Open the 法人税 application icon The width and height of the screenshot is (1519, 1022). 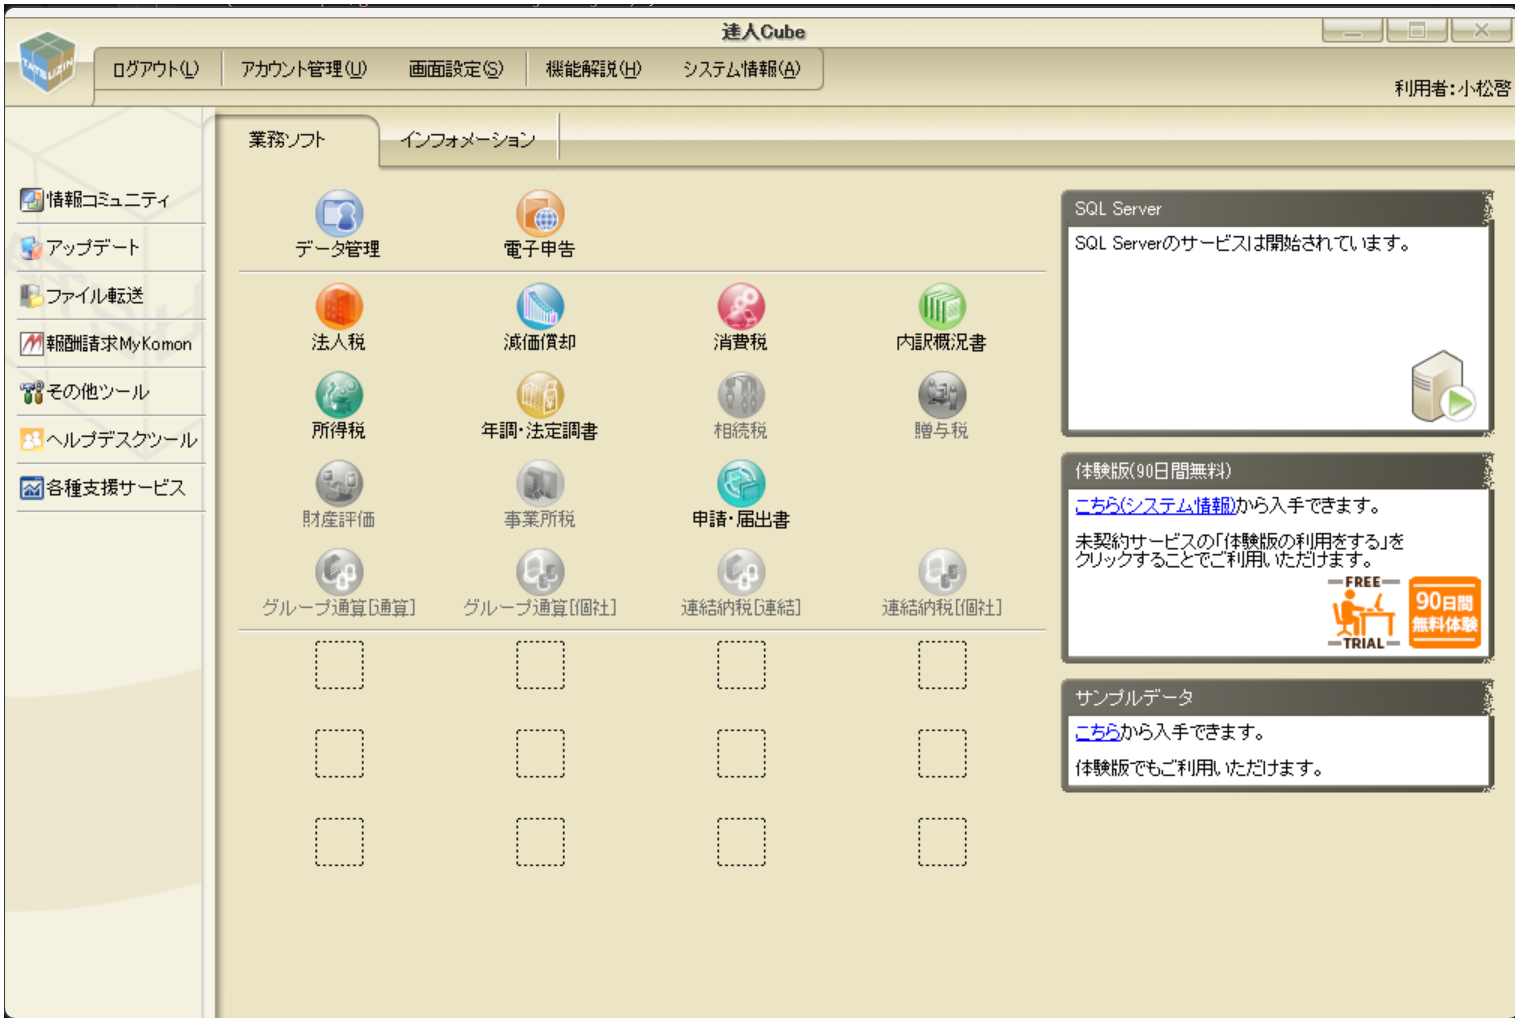339,307
